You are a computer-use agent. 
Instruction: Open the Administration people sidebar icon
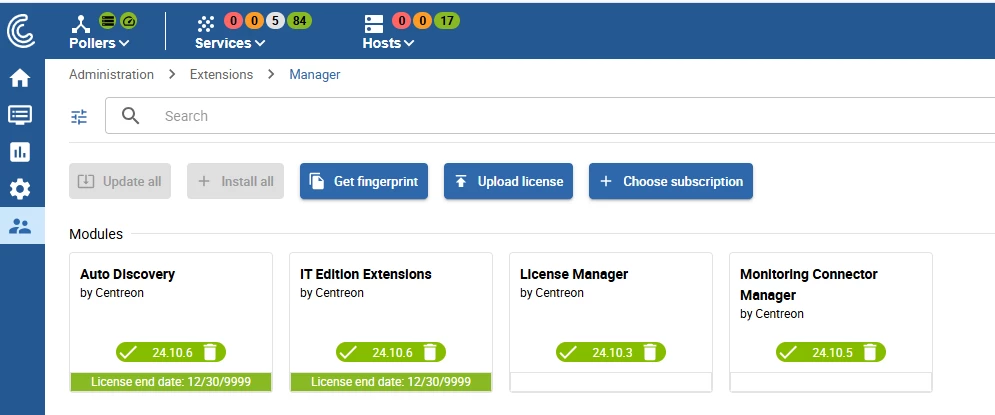pyautogui.click(x=20, y=226)
